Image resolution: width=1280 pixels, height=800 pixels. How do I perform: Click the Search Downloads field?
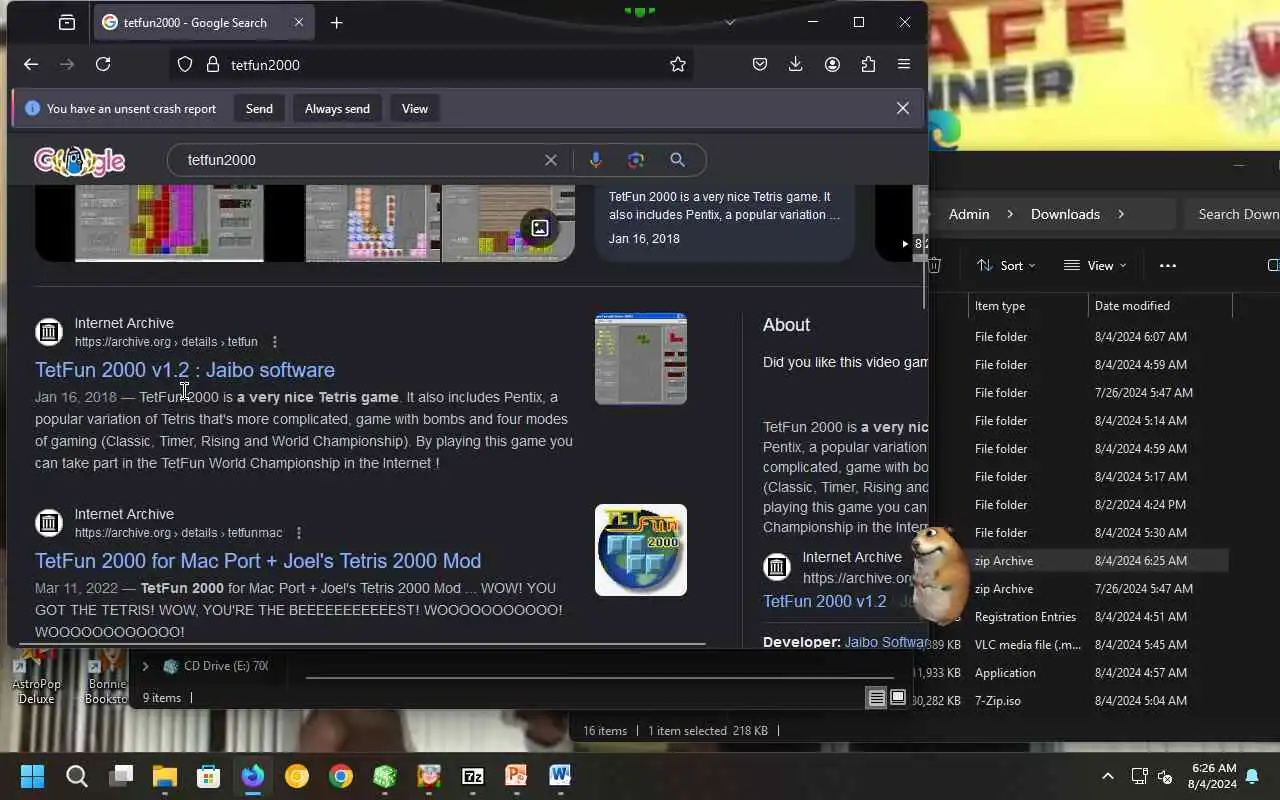(1233, 214)
